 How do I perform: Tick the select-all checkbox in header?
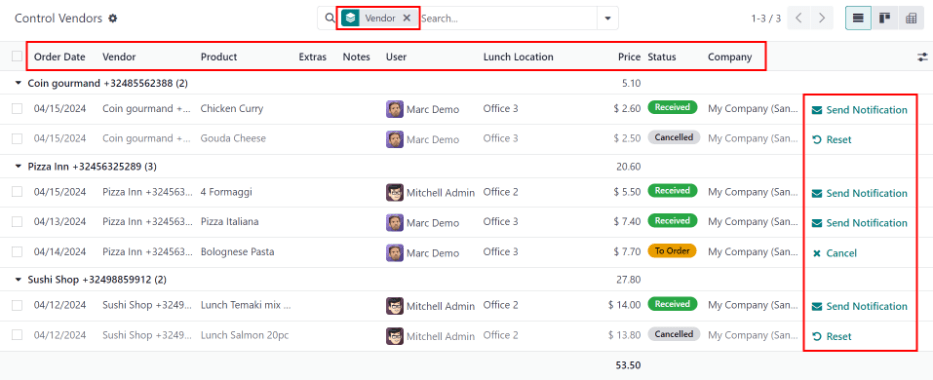[17, 56]
